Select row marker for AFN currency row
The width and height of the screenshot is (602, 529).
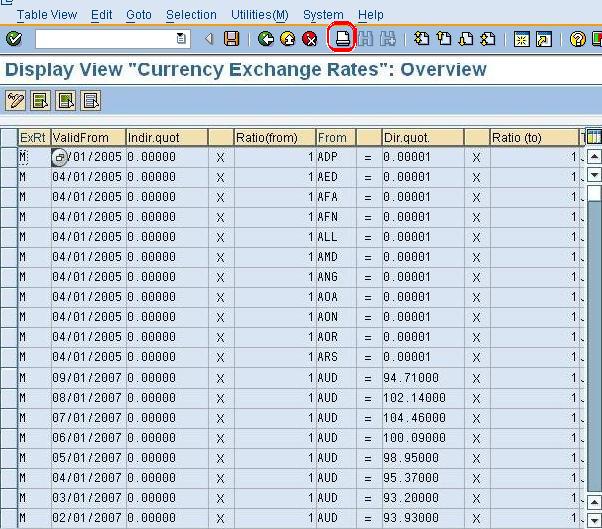(x=9, y=217)
